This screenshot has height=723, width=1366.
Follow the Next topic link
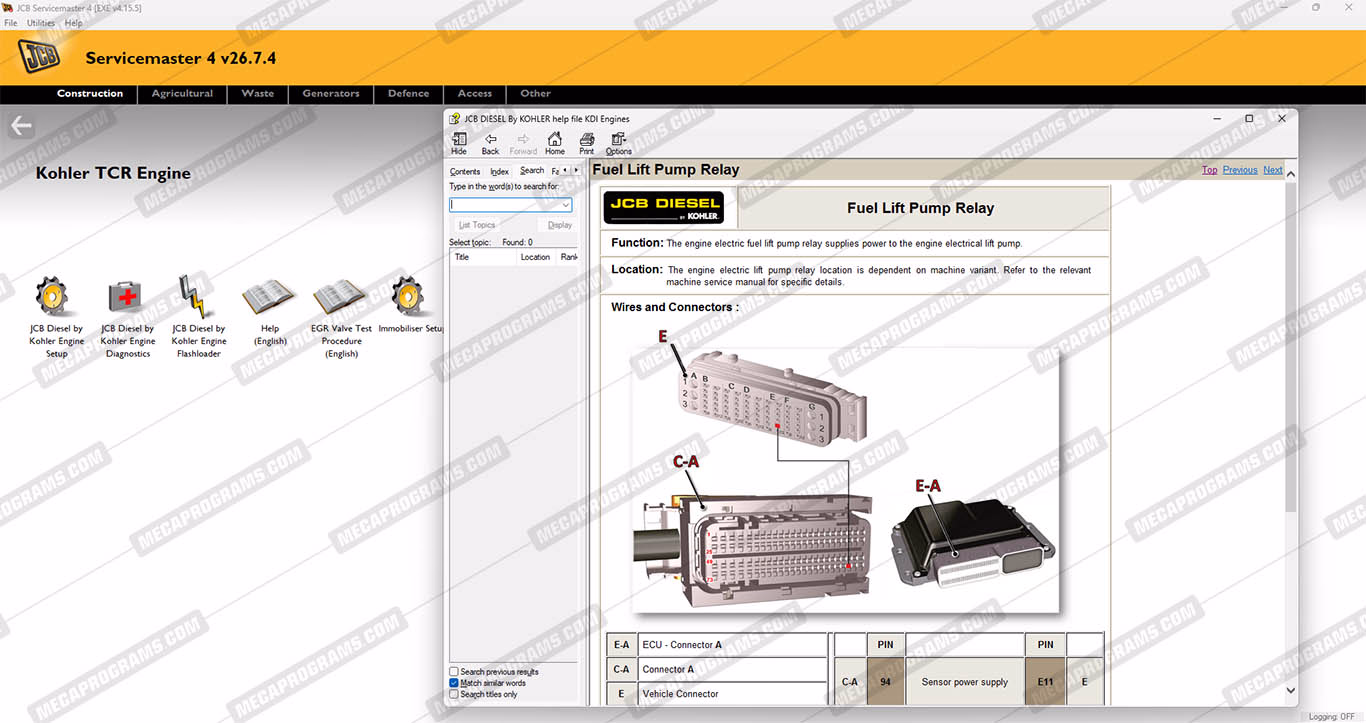pyautogui.click(x=1273, y=170)
